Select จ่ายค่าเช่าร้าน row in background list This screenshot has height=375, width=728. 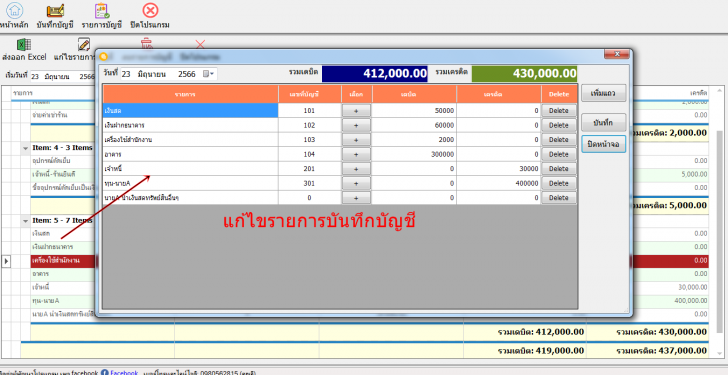[63, 115]
